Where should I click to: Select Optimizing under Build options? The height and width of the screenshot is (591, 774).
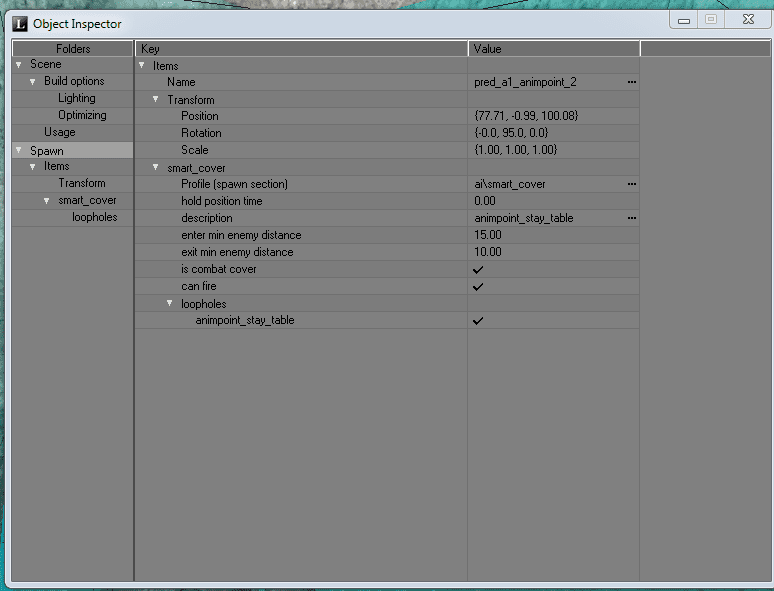coord(82,115)
